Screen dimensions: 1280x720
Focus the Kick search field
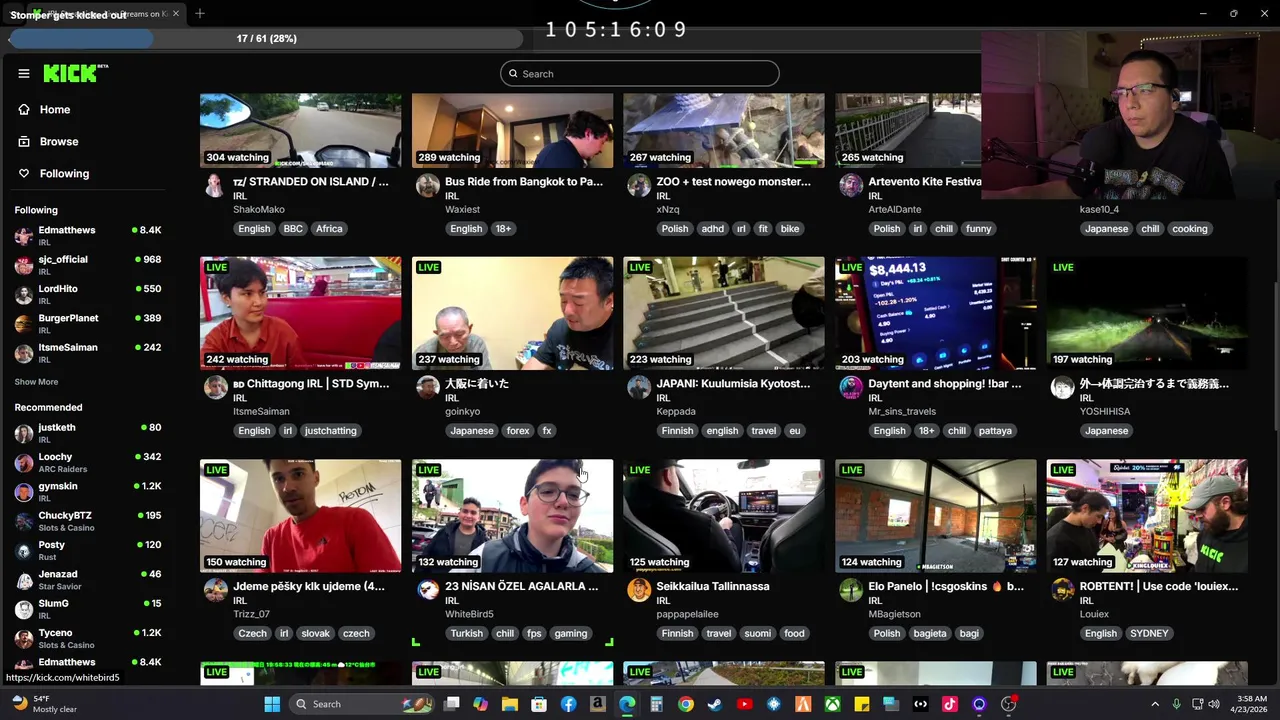[640, 73]
